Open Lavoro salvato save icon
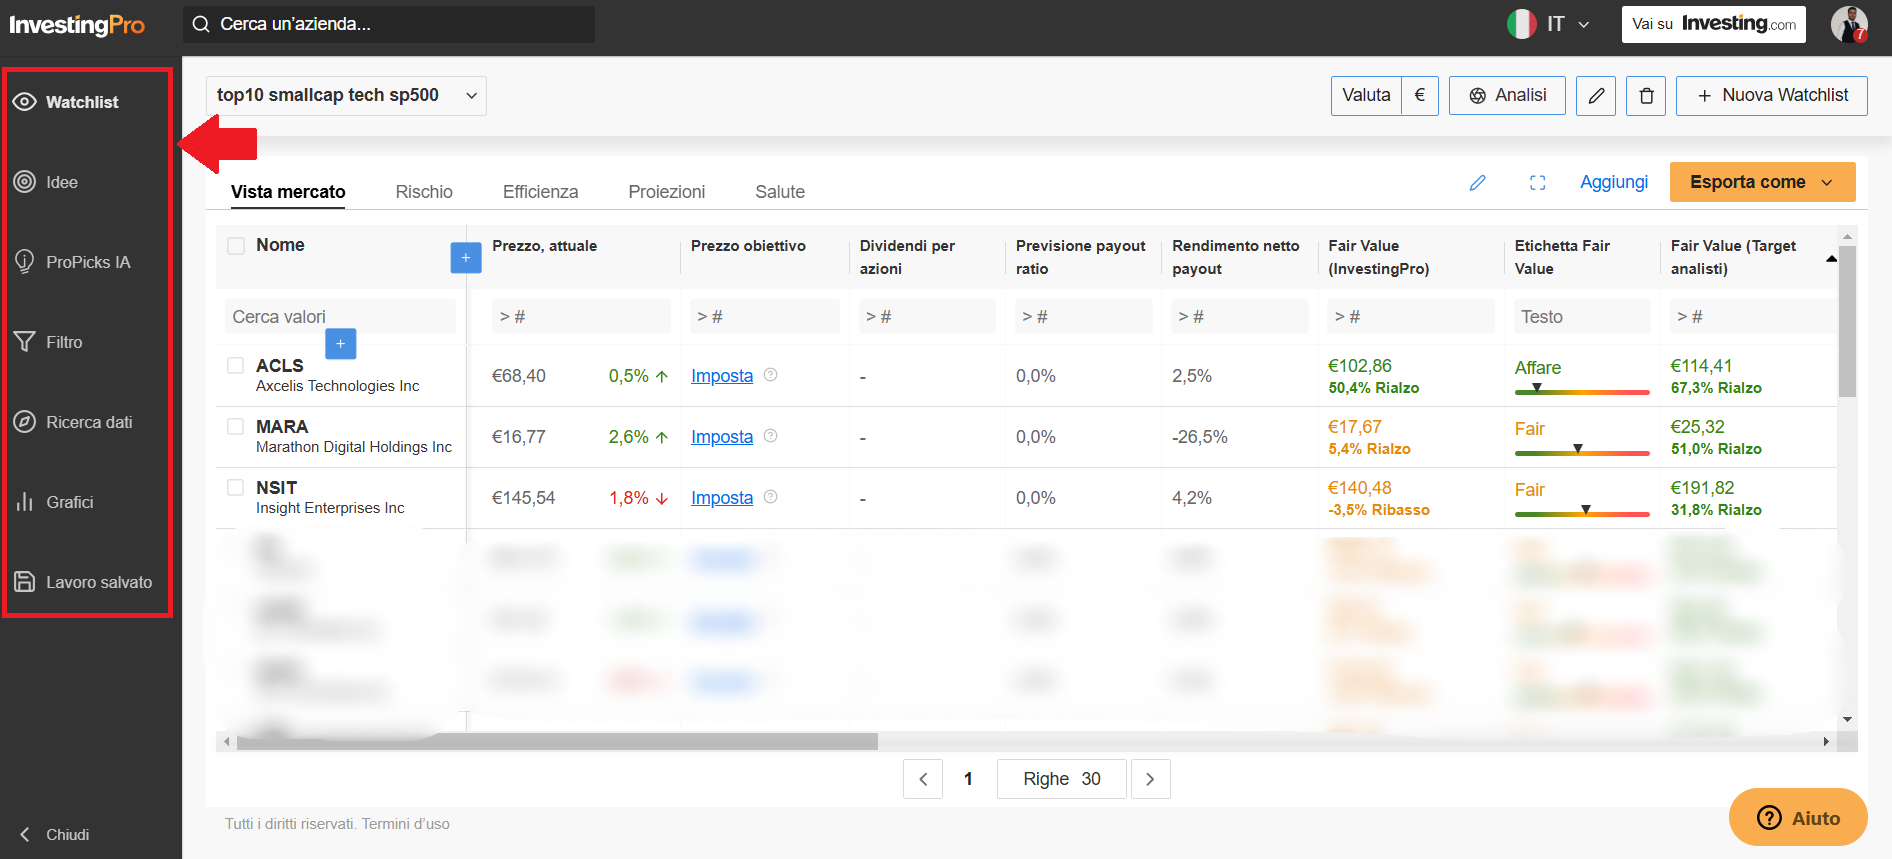This screenshot has height=859, width=1892. pos(25,582)
